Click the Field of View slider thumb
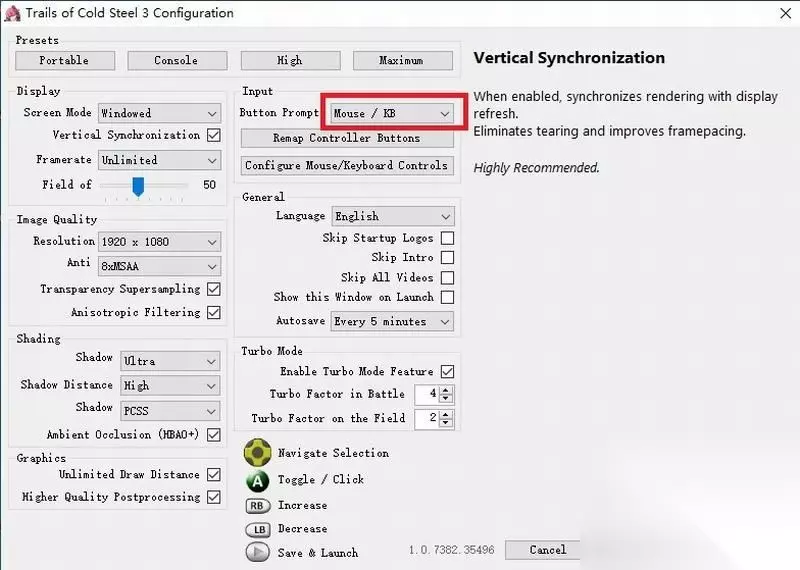This screenshot has height=570, width=800. [x=138, y=187]
